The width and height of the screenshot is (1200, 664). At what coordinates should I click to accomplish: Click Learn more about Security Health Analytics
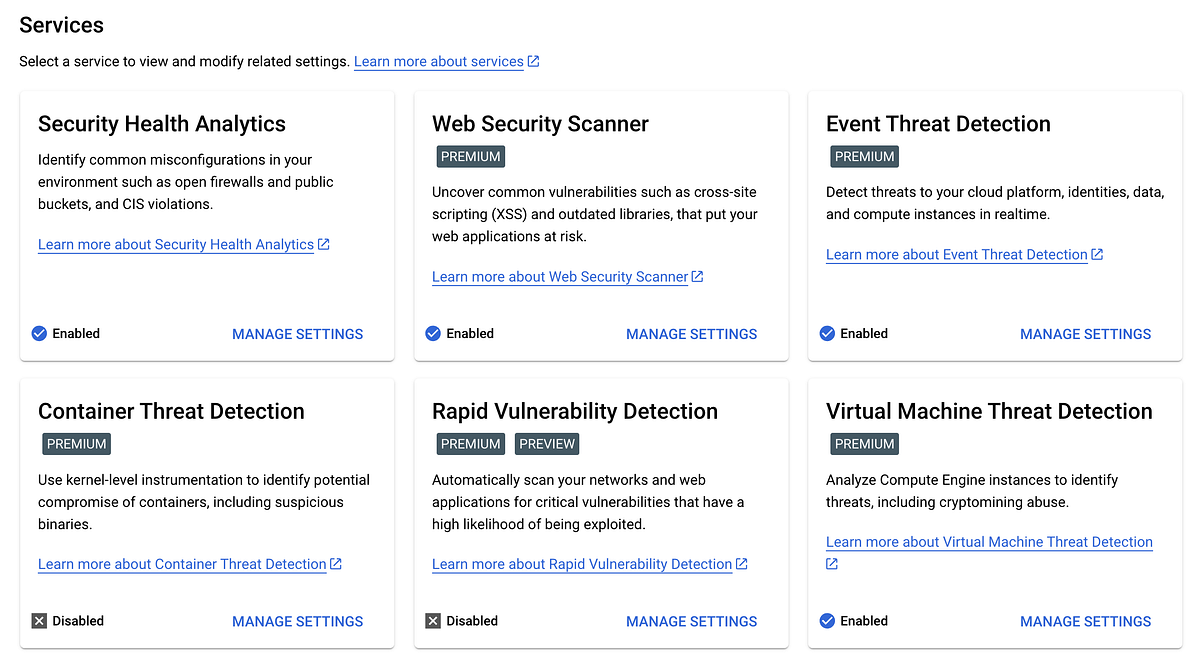click(175, 244)
